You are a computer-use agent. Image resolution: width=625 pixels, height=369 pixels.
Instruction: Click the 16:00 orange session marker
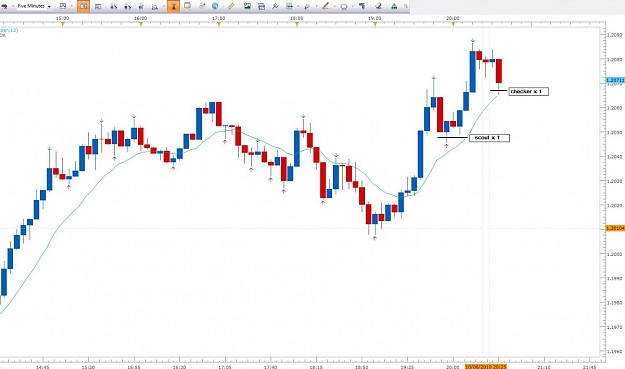[141, 25]
